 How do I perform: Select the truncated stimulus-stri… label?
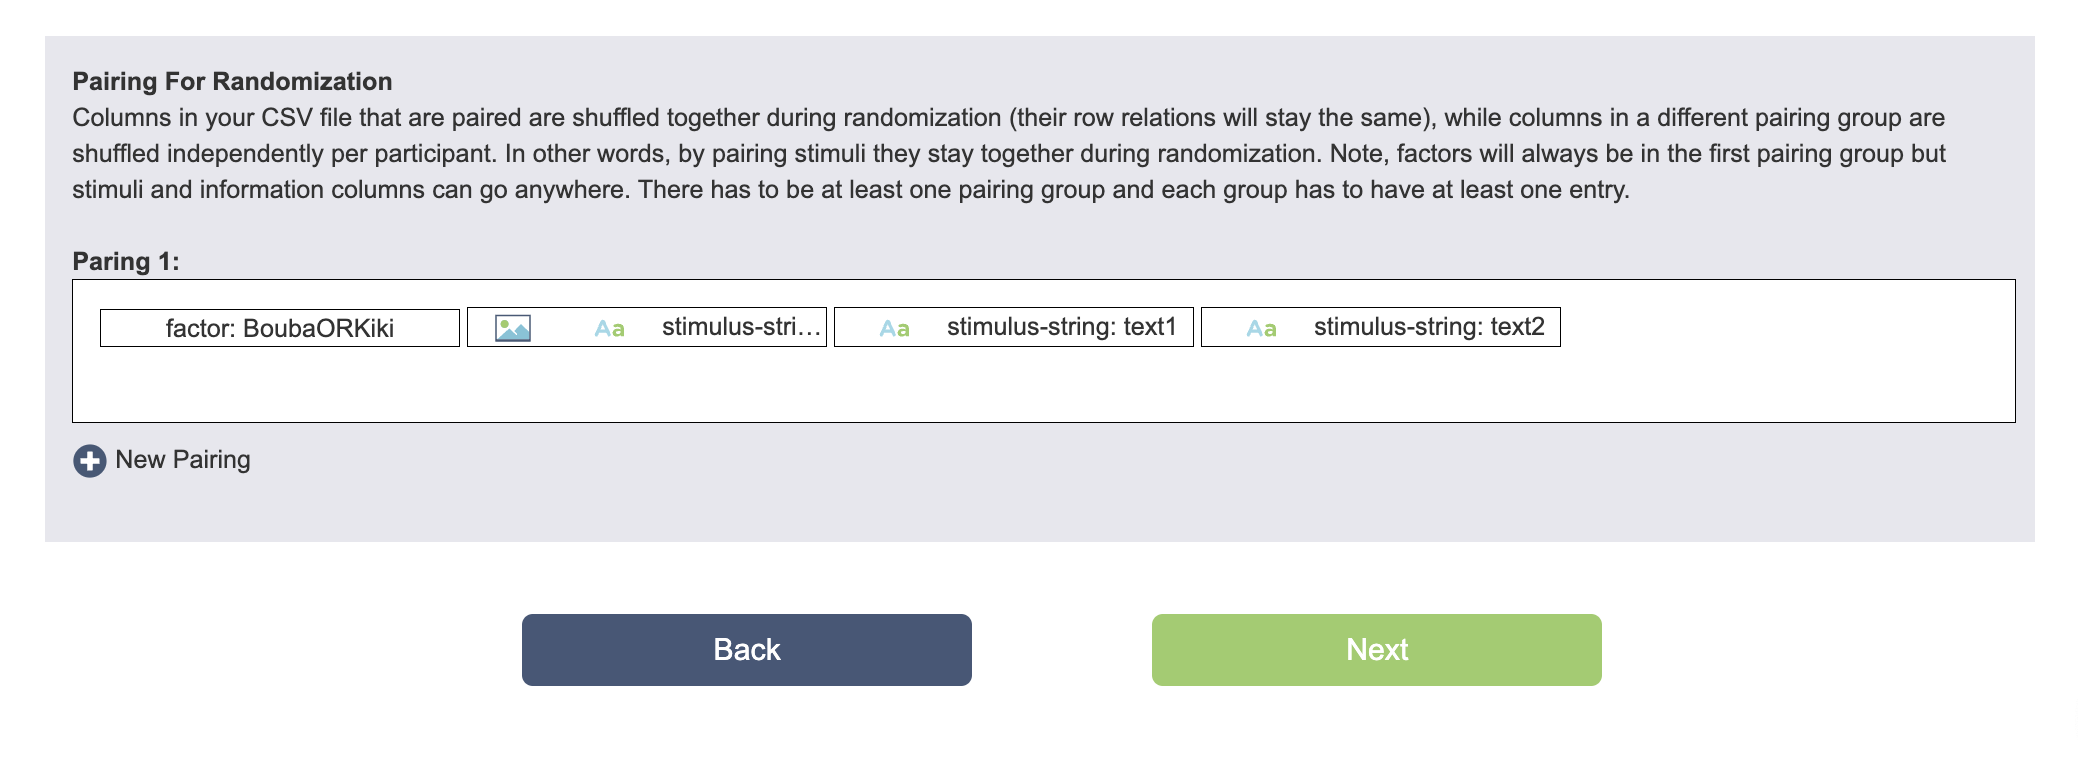[741, 327]
